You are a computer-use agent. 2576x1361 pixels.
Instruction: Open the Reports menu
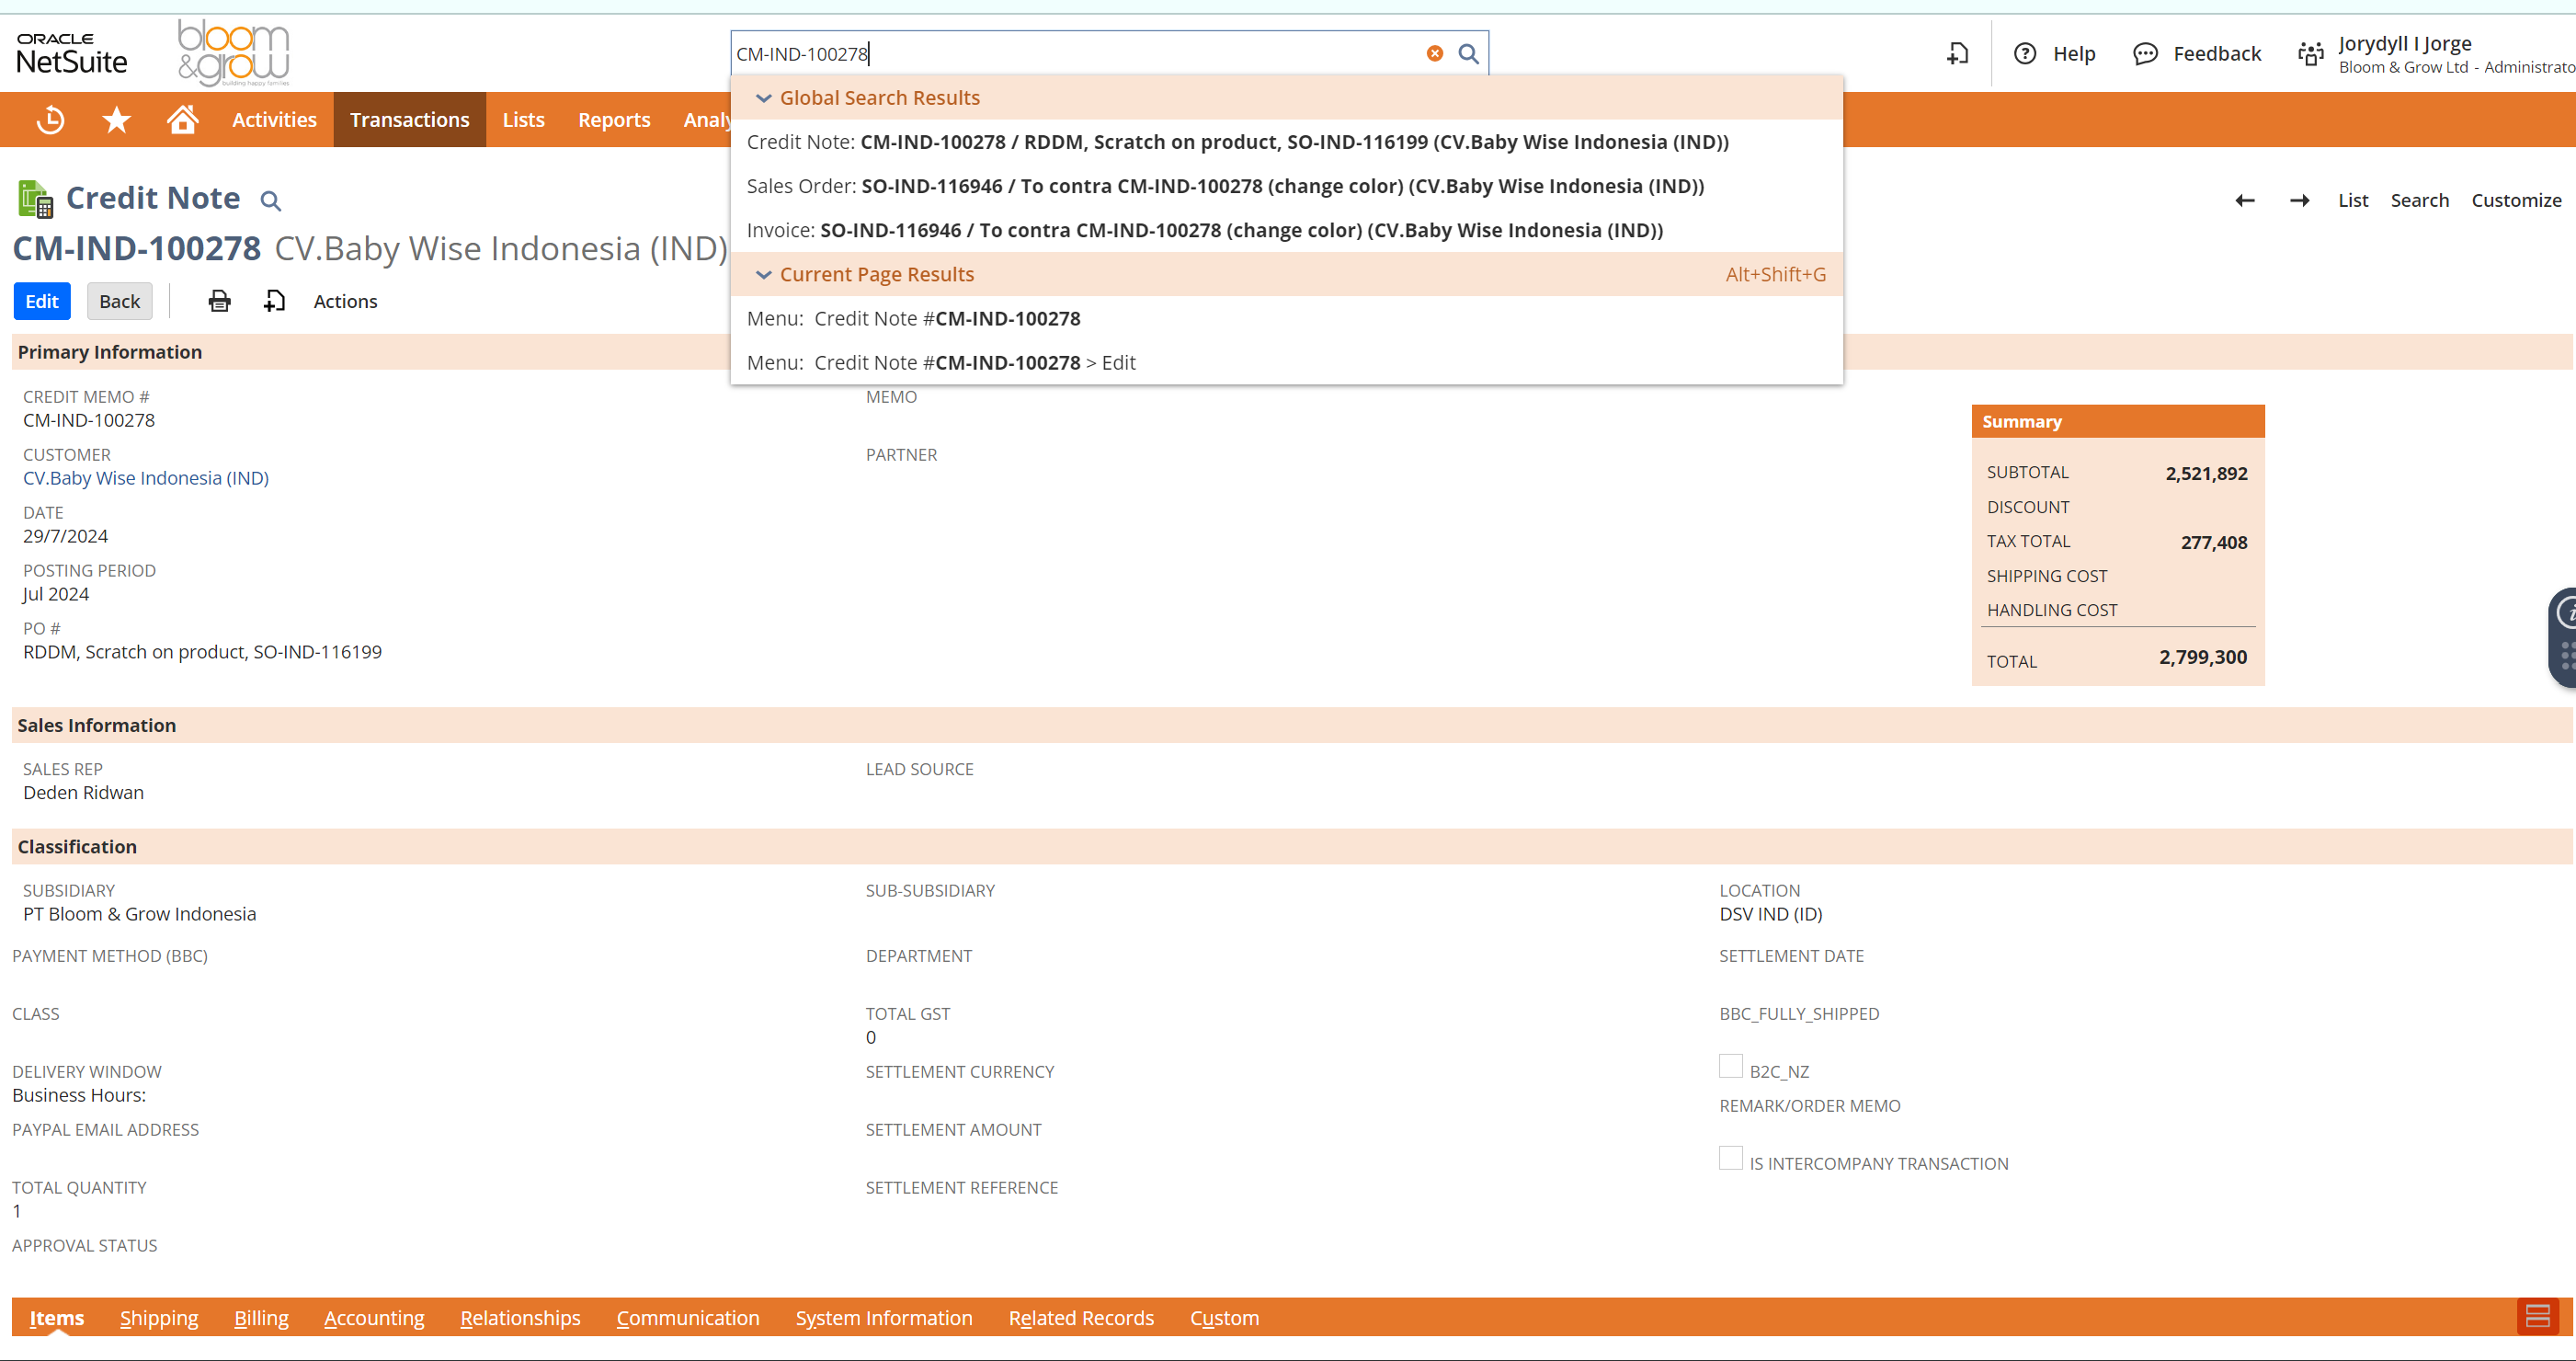click(x=614, y=120)
